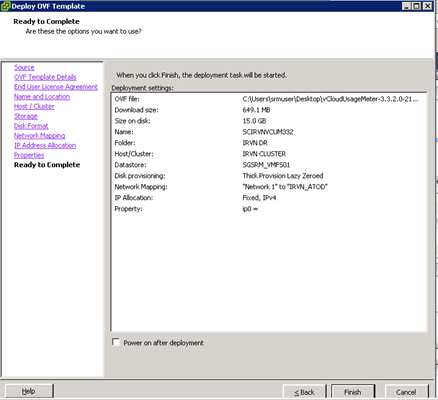Open the Properties step
This screenshot has width=438, height=400.
click(x=29, y=155)
